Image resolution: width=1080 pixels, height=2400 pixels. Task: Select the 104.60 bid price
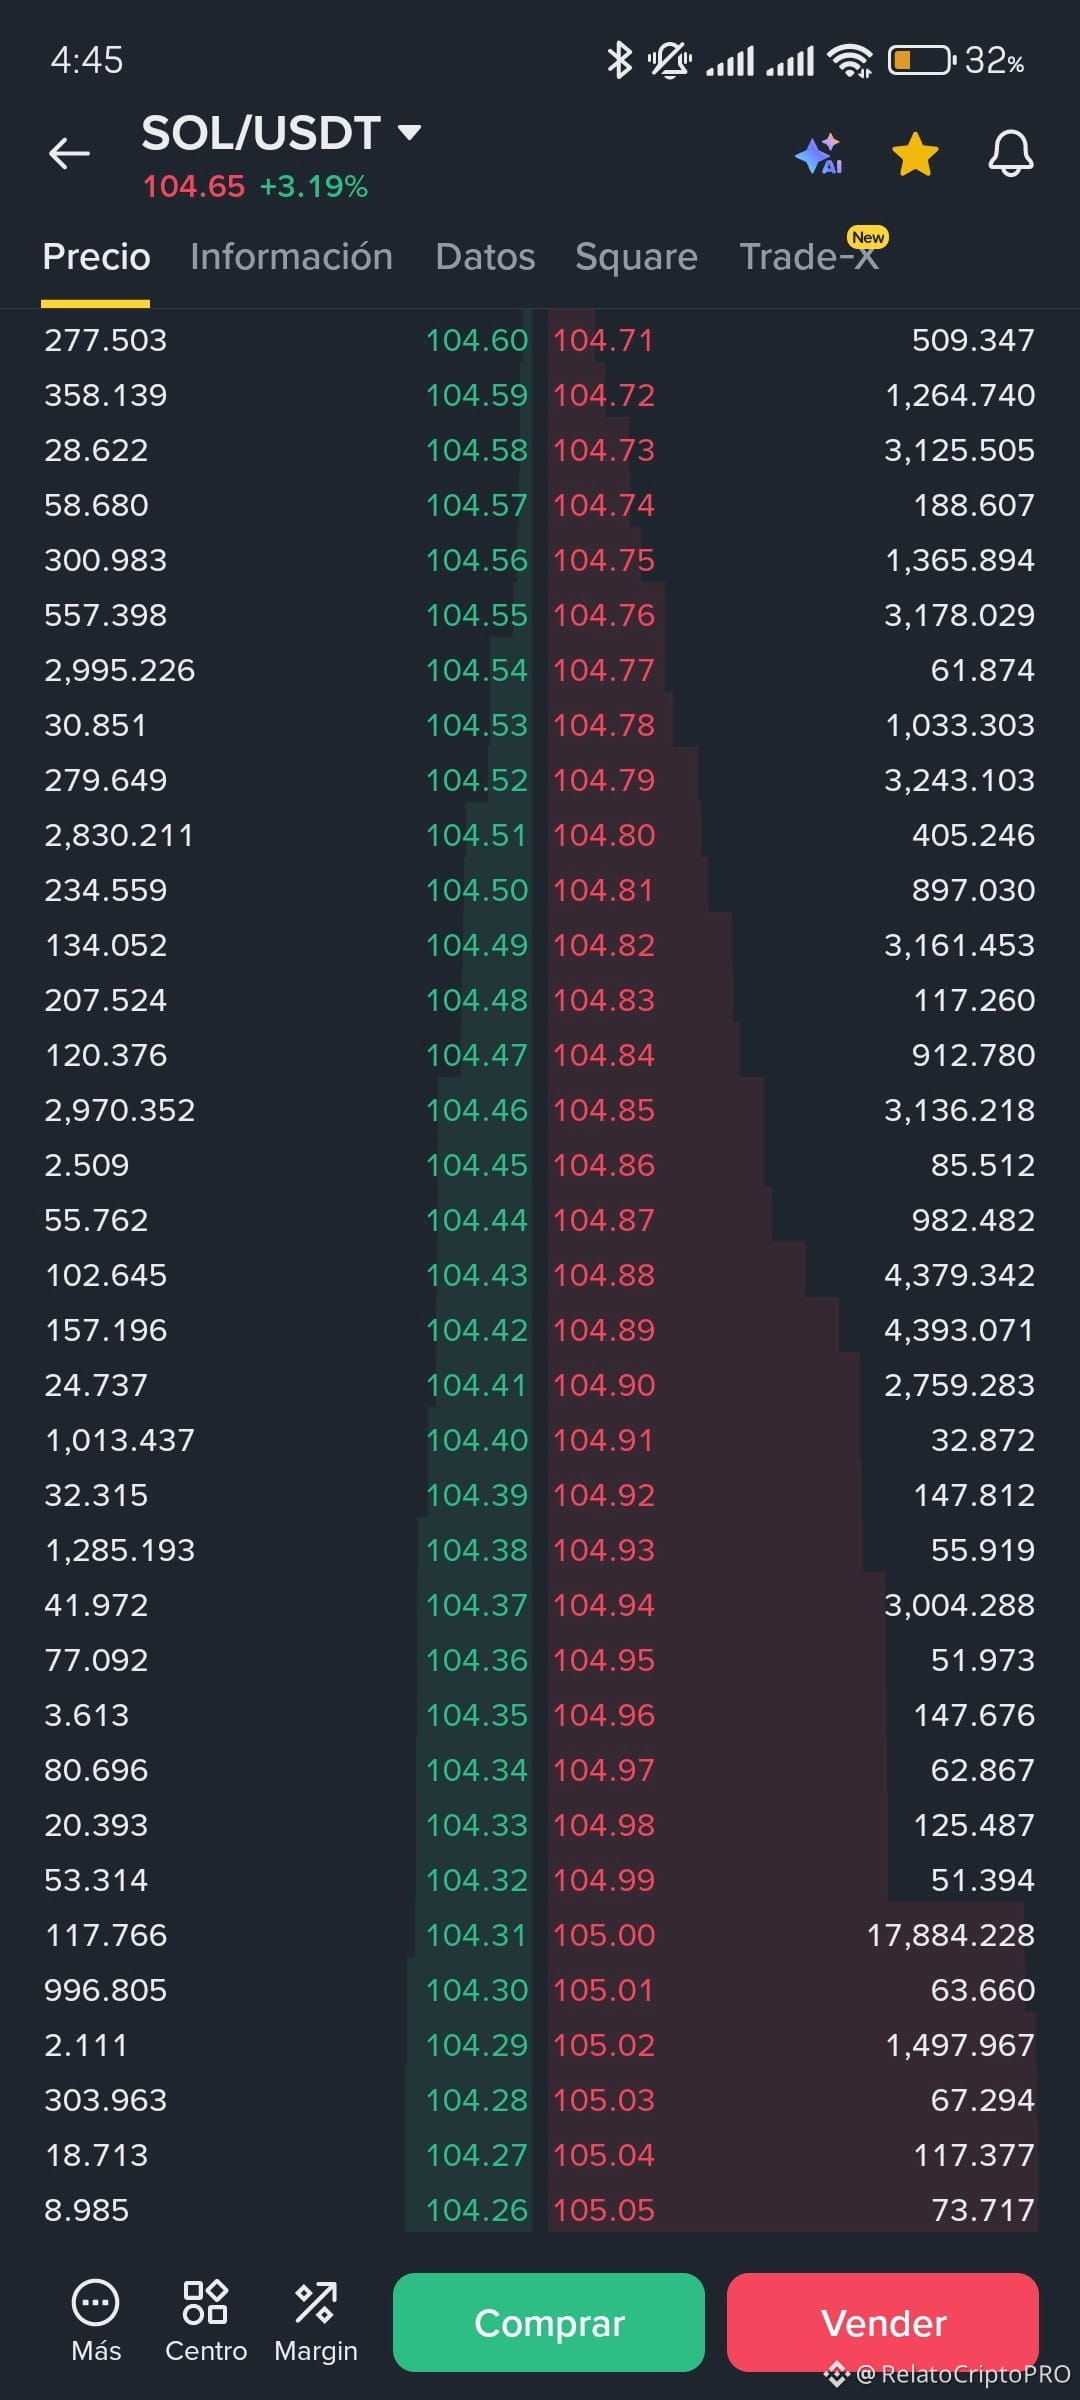tap(477, 341)
